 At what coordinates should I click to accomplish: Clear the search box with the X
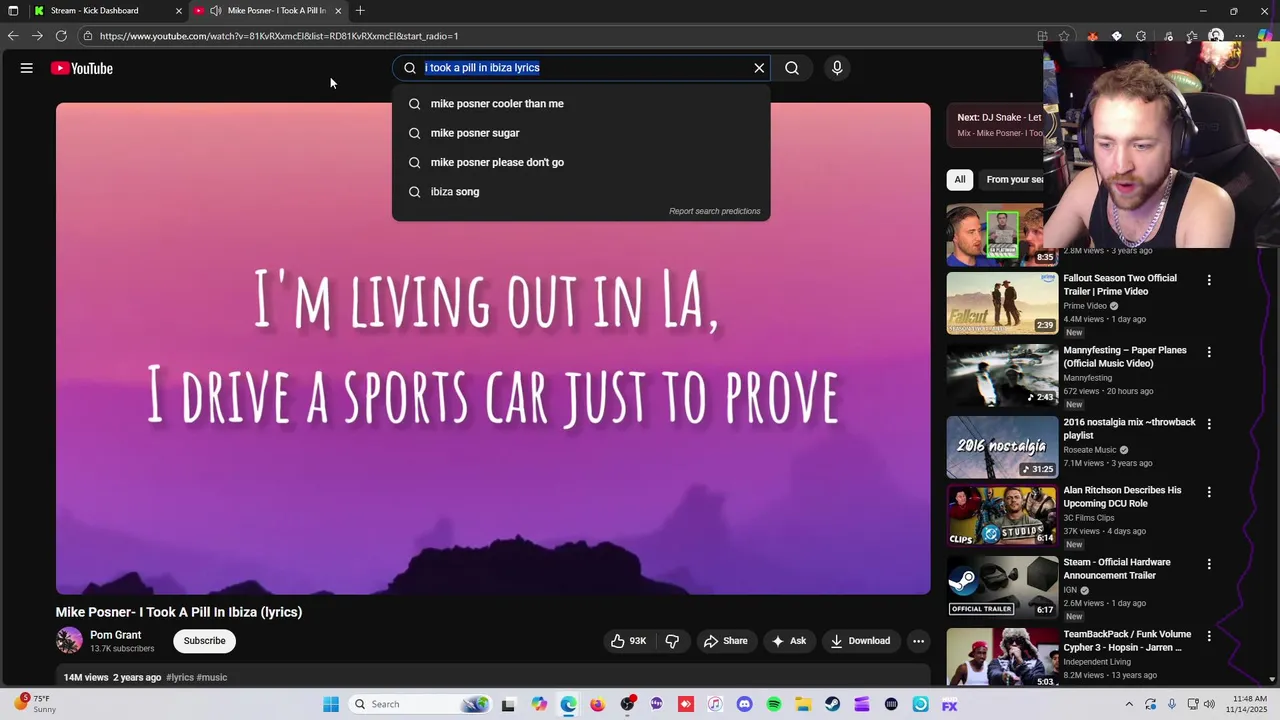[759, 68]
